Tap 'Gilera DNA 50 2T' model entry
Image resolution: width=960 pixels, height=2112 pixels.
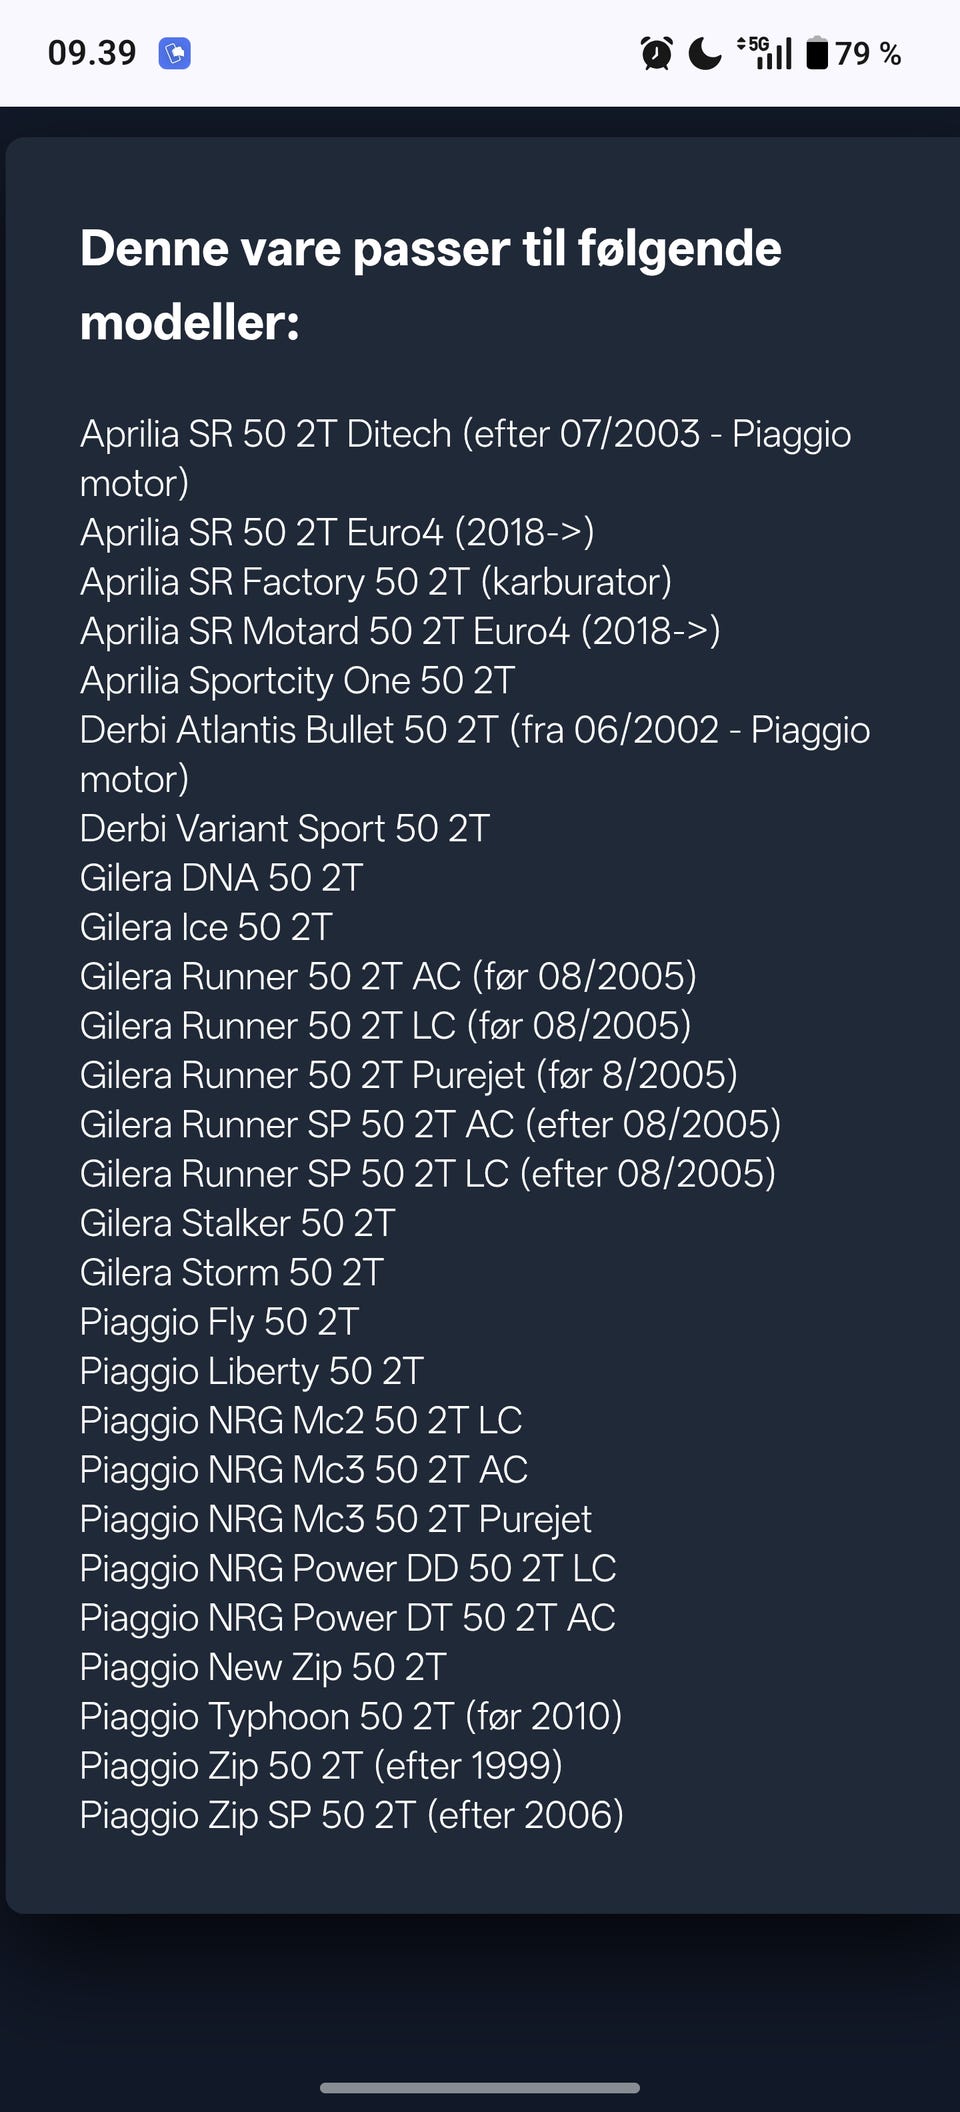[x=221, y=878]
